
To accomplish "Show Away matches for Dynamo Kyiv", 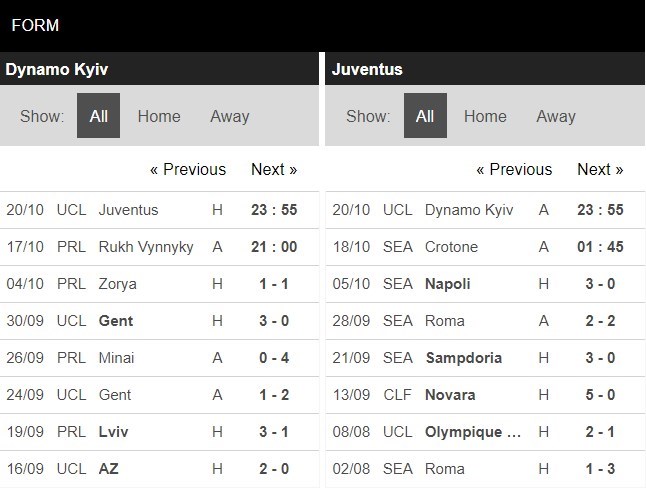I will (229, 116).
